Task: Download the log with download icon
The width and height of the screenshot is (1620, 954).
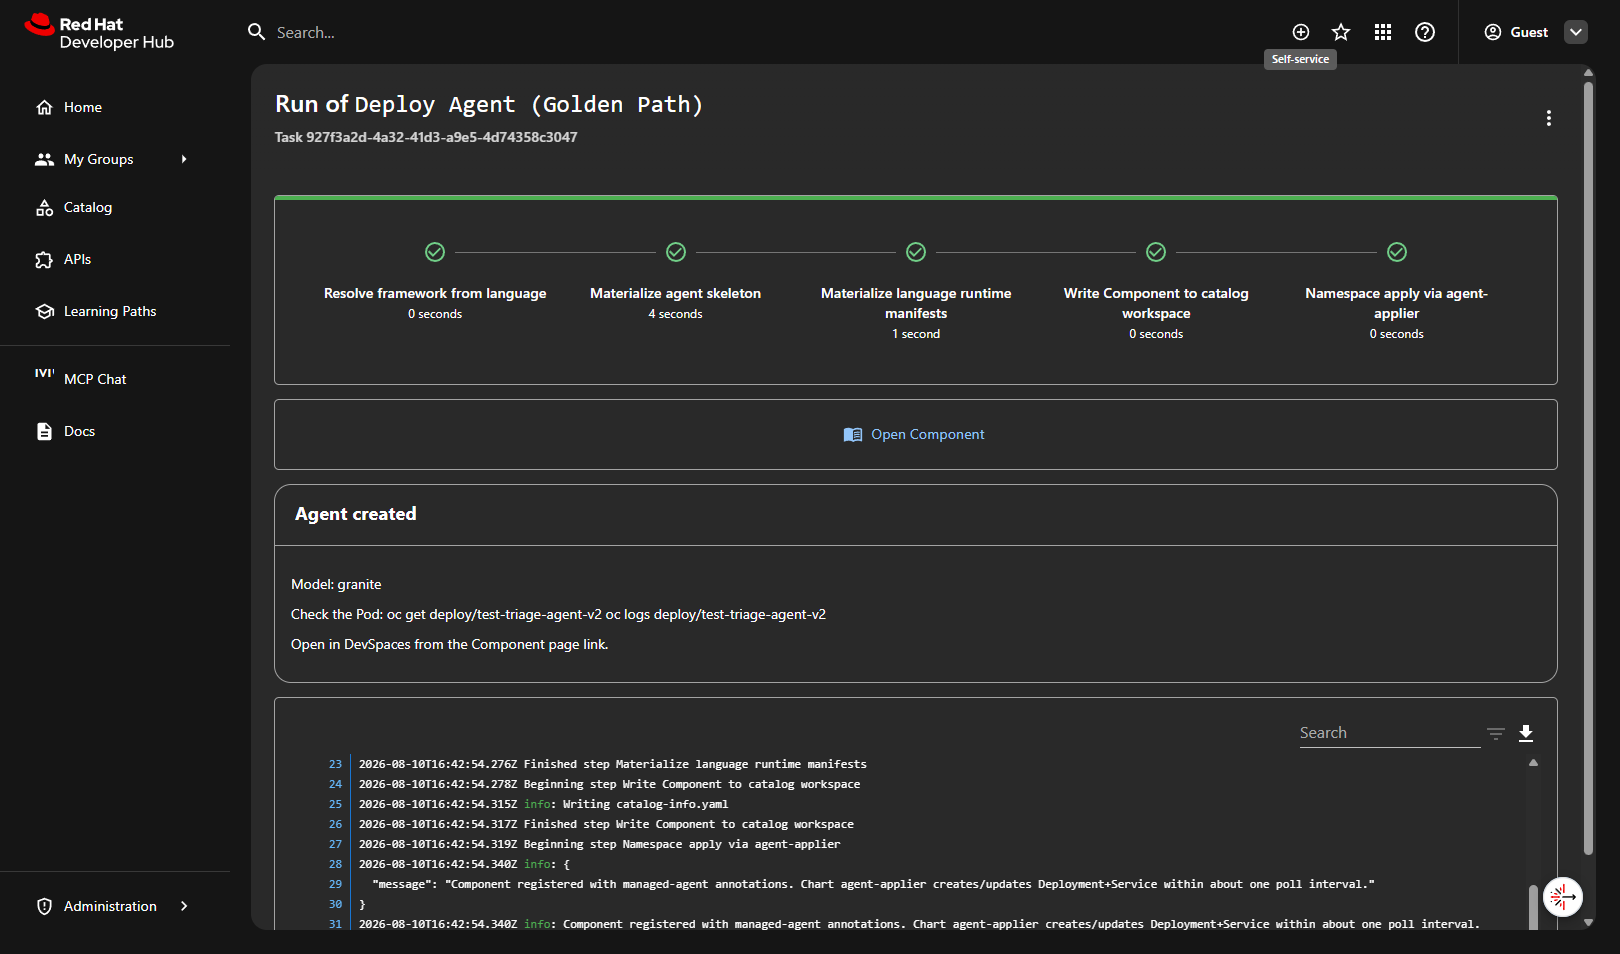Action: coord(1526,733)
